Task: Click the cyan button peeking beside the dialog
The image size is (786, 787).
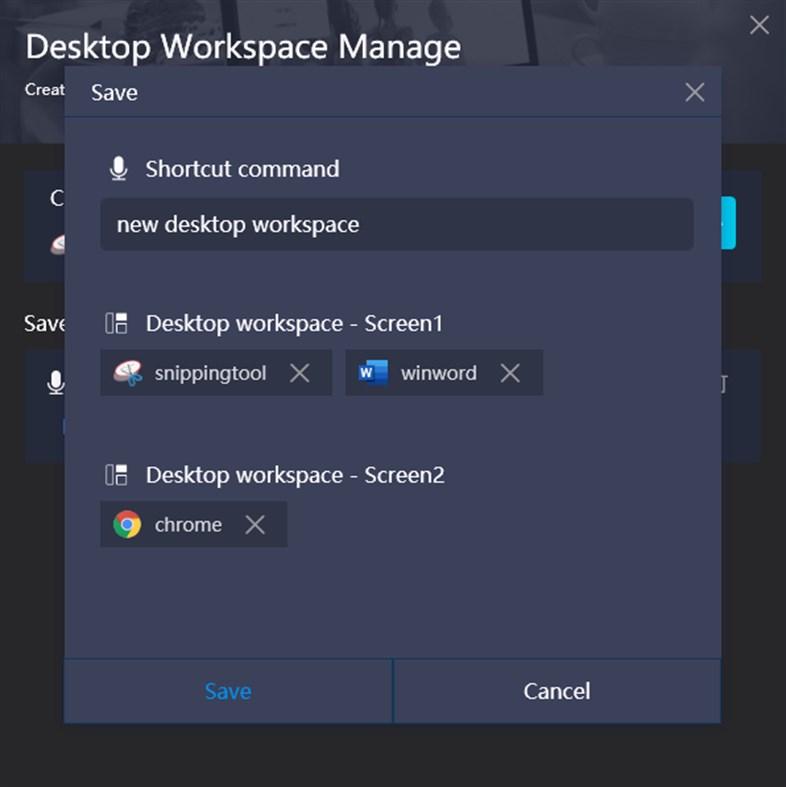Action: (x=729, y=223)
